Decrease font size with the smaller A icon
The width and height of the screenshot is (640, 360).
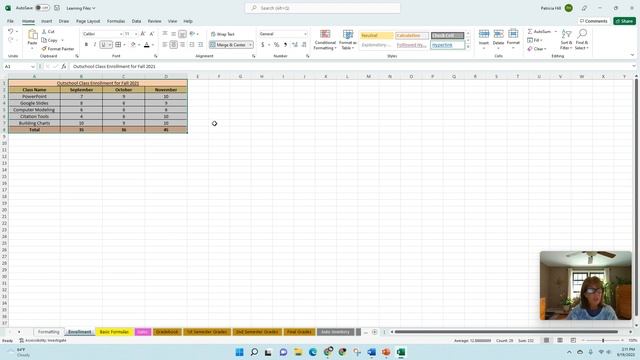point(151,34)
